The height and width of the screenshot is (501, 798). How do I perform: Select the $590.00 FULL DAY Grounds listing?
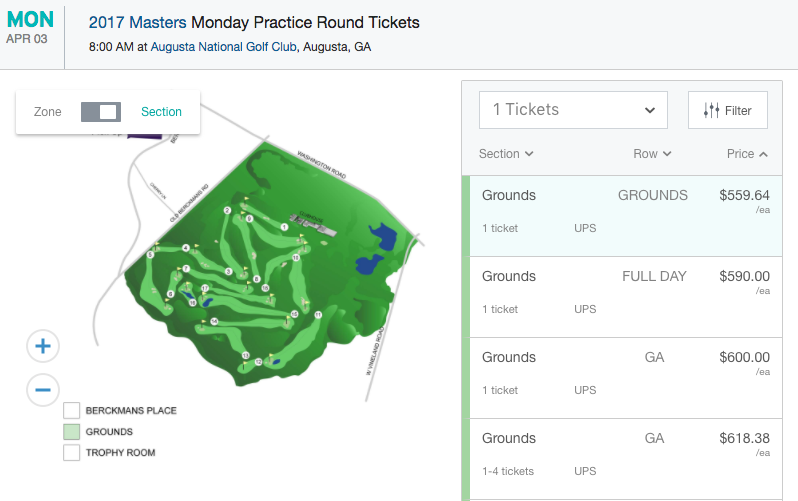(x=625, y=297)
